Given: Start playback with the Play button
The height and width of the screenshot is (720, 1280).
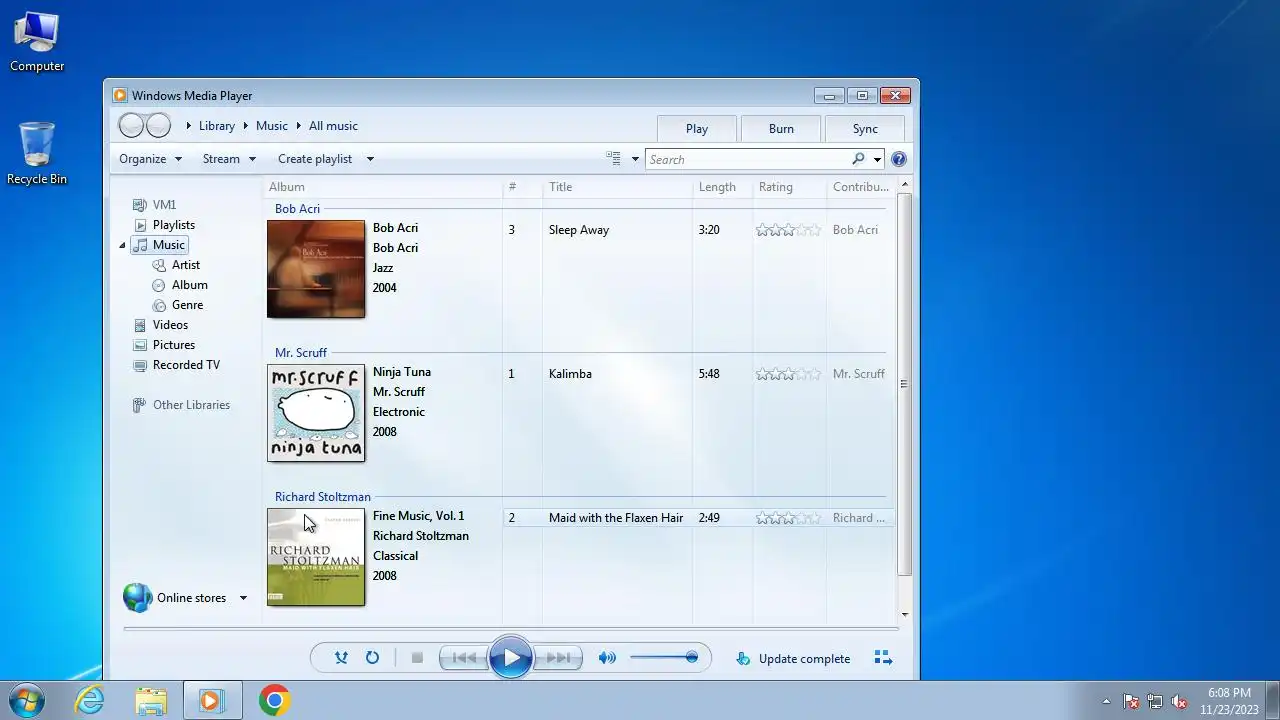Looking at the screenshot, I should [511, 658].
